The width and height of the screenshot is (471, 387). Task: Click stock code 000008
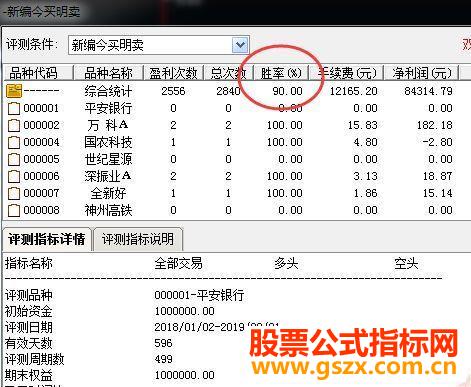[x=41, y=210]
